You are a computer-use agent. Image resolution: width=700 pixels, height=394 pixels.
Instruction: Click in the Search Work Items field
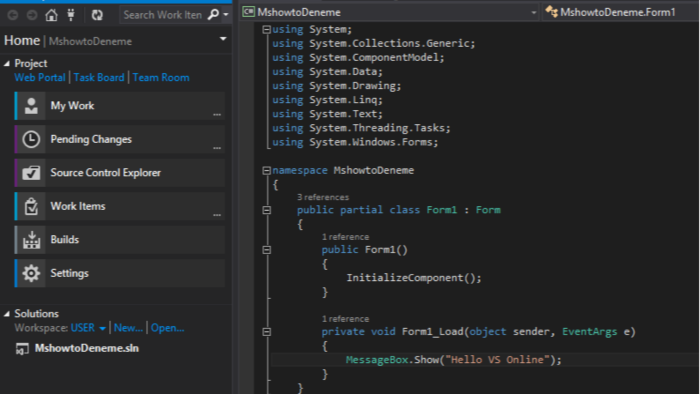tap(162, 15)
